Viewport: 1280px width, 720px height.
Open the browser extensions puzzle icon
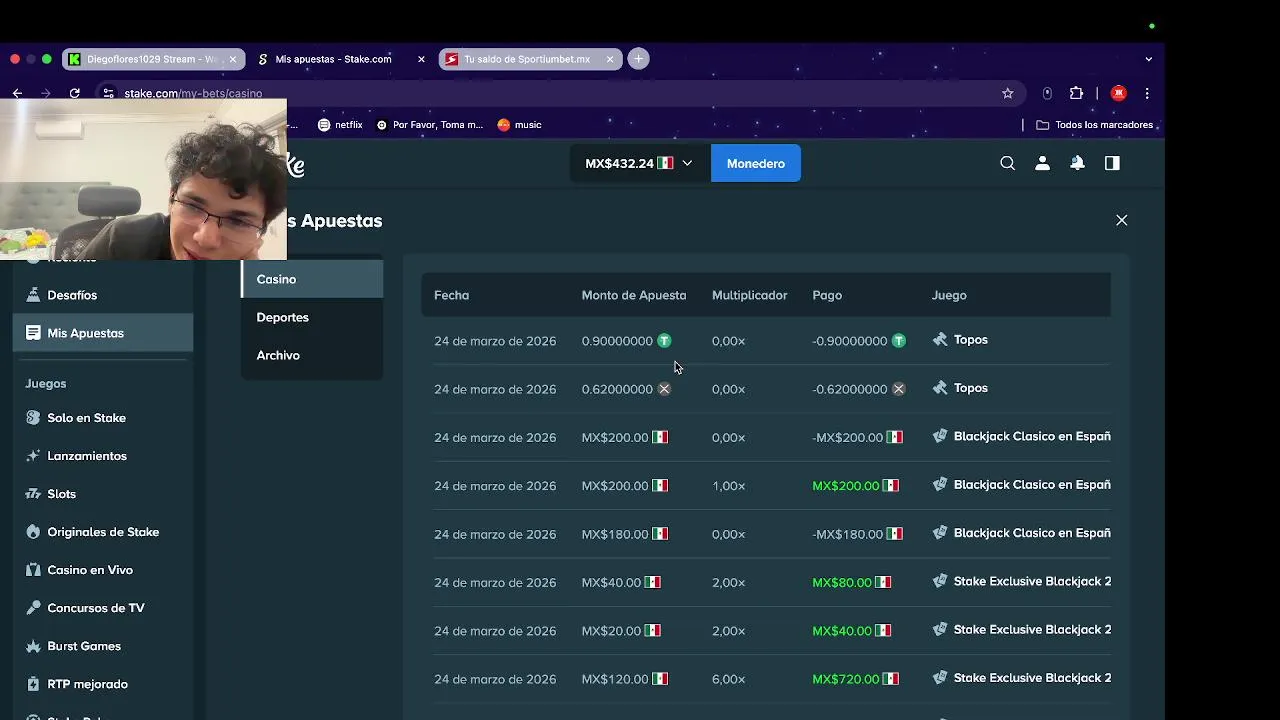[x=1076, y=93]
